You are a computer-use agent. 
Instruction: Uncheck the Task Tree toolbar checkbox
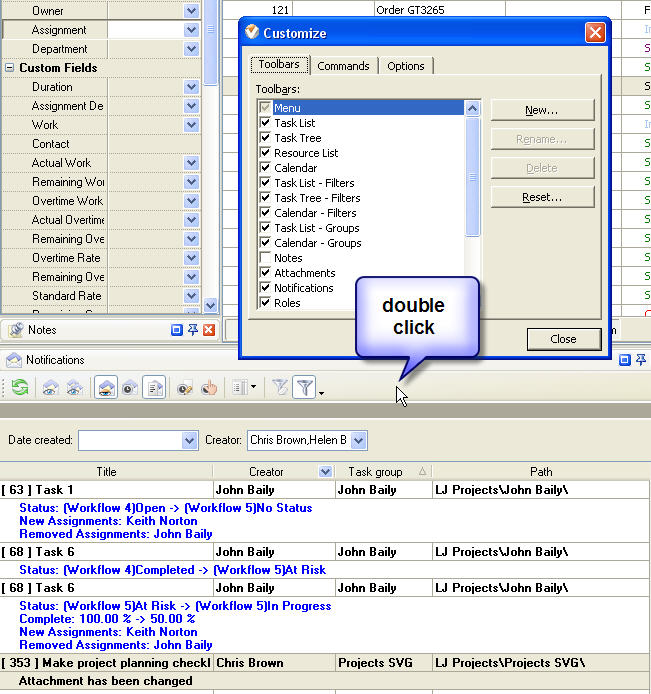[266, 138]
